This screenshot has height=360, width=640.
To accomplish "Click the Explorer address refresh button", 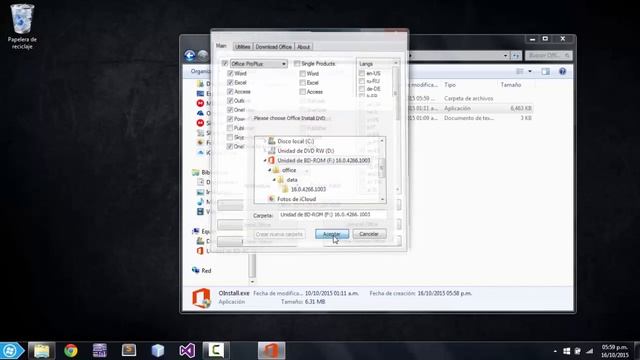I will [x=516, y=56].
